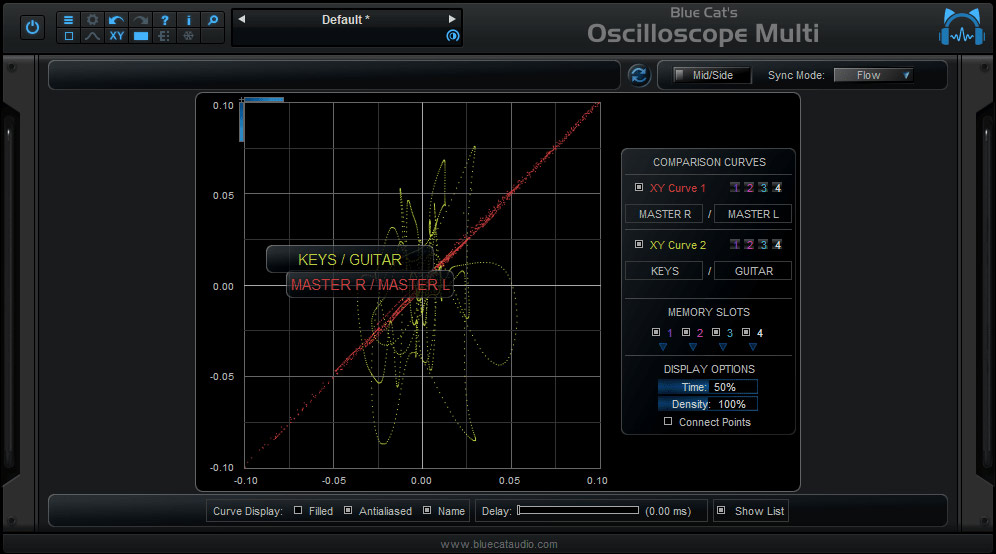This screenshot has width=996, height=554.
Task: Open help via question mark icon
Action: pyautogui.click(x=165, y=20)
